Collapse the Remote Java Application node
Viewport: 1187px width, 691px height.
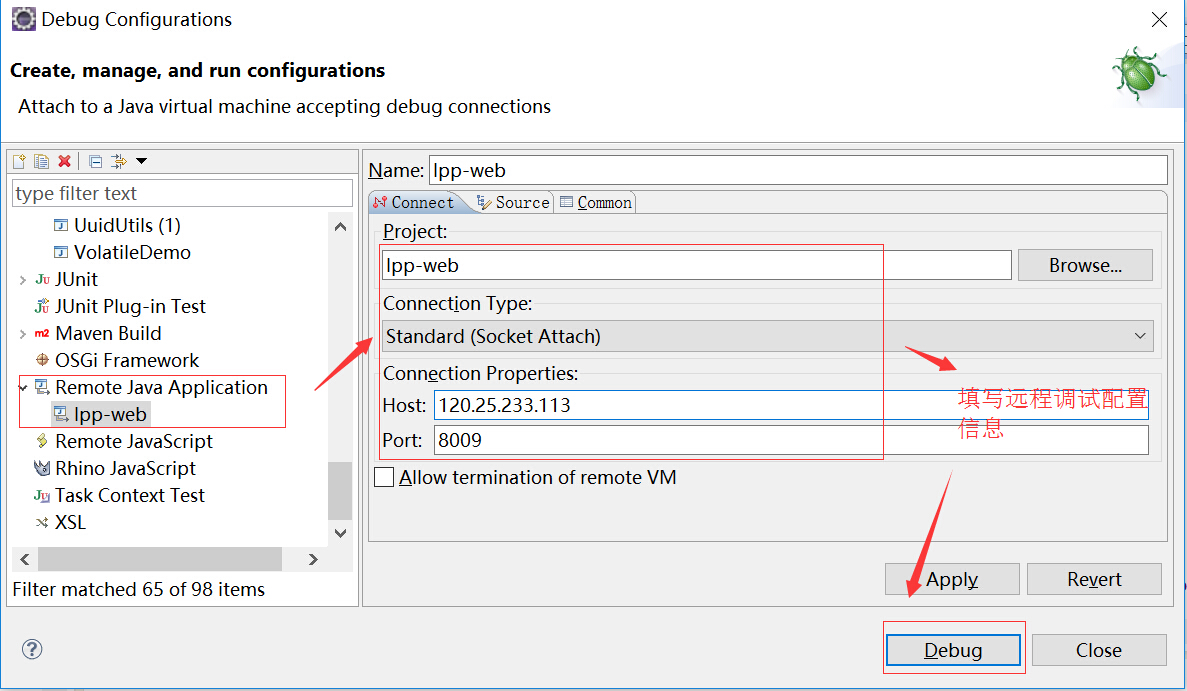(23, 387)
